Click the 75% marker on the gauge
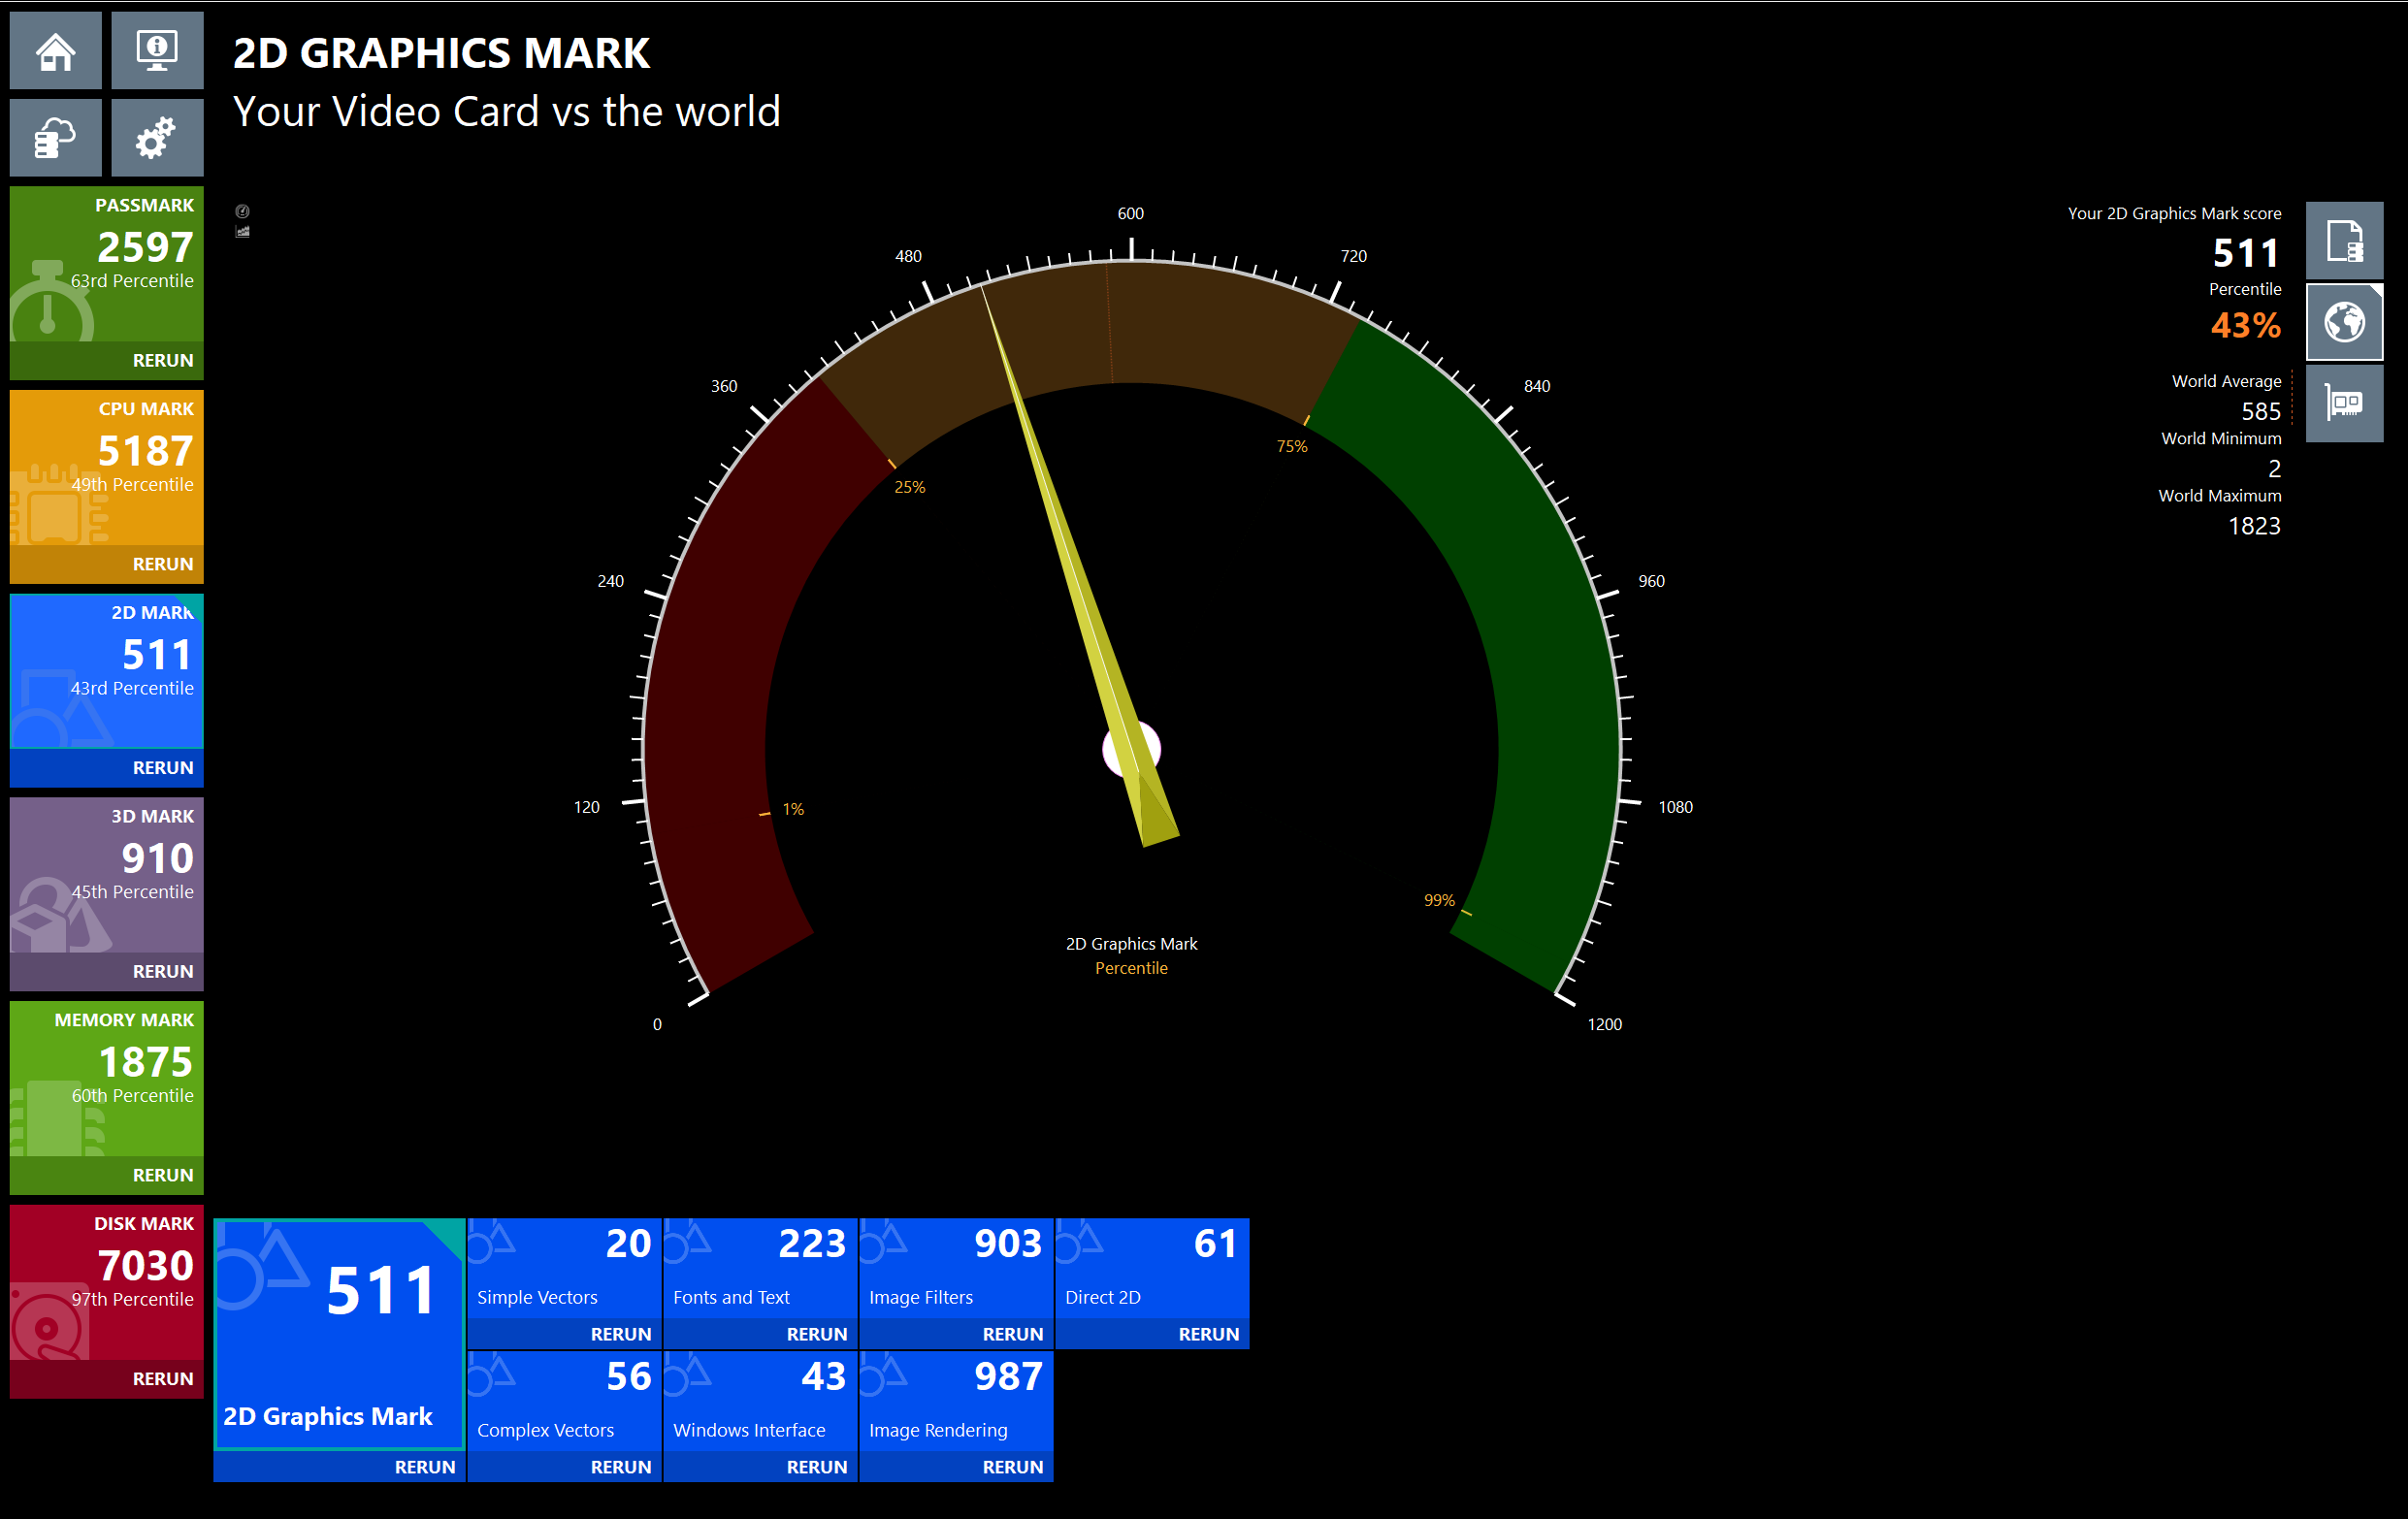 1292,446
